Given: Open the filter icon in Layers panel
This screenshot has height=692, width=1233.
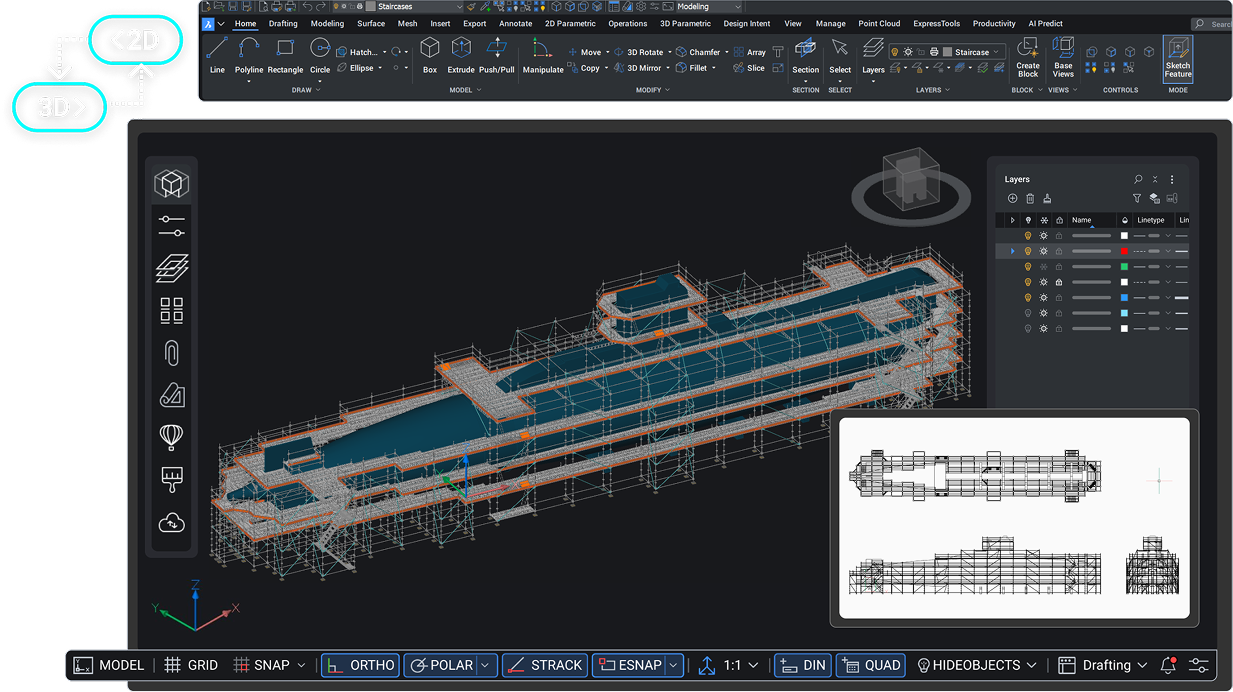Looking at the screenshot, I should tap(1137, 198).
